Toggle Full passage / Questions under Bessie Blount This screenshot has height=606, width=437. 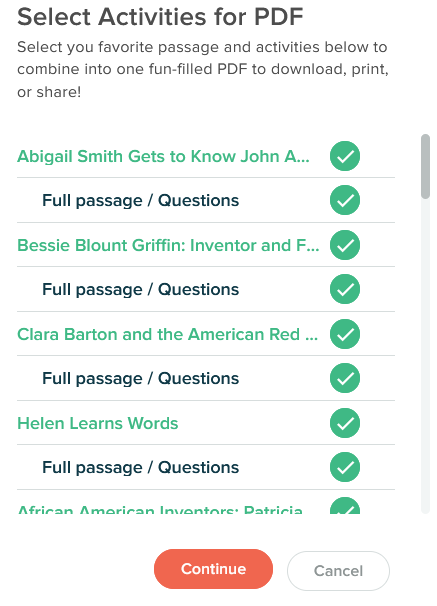pyautogui.click(x=345, y=289)
